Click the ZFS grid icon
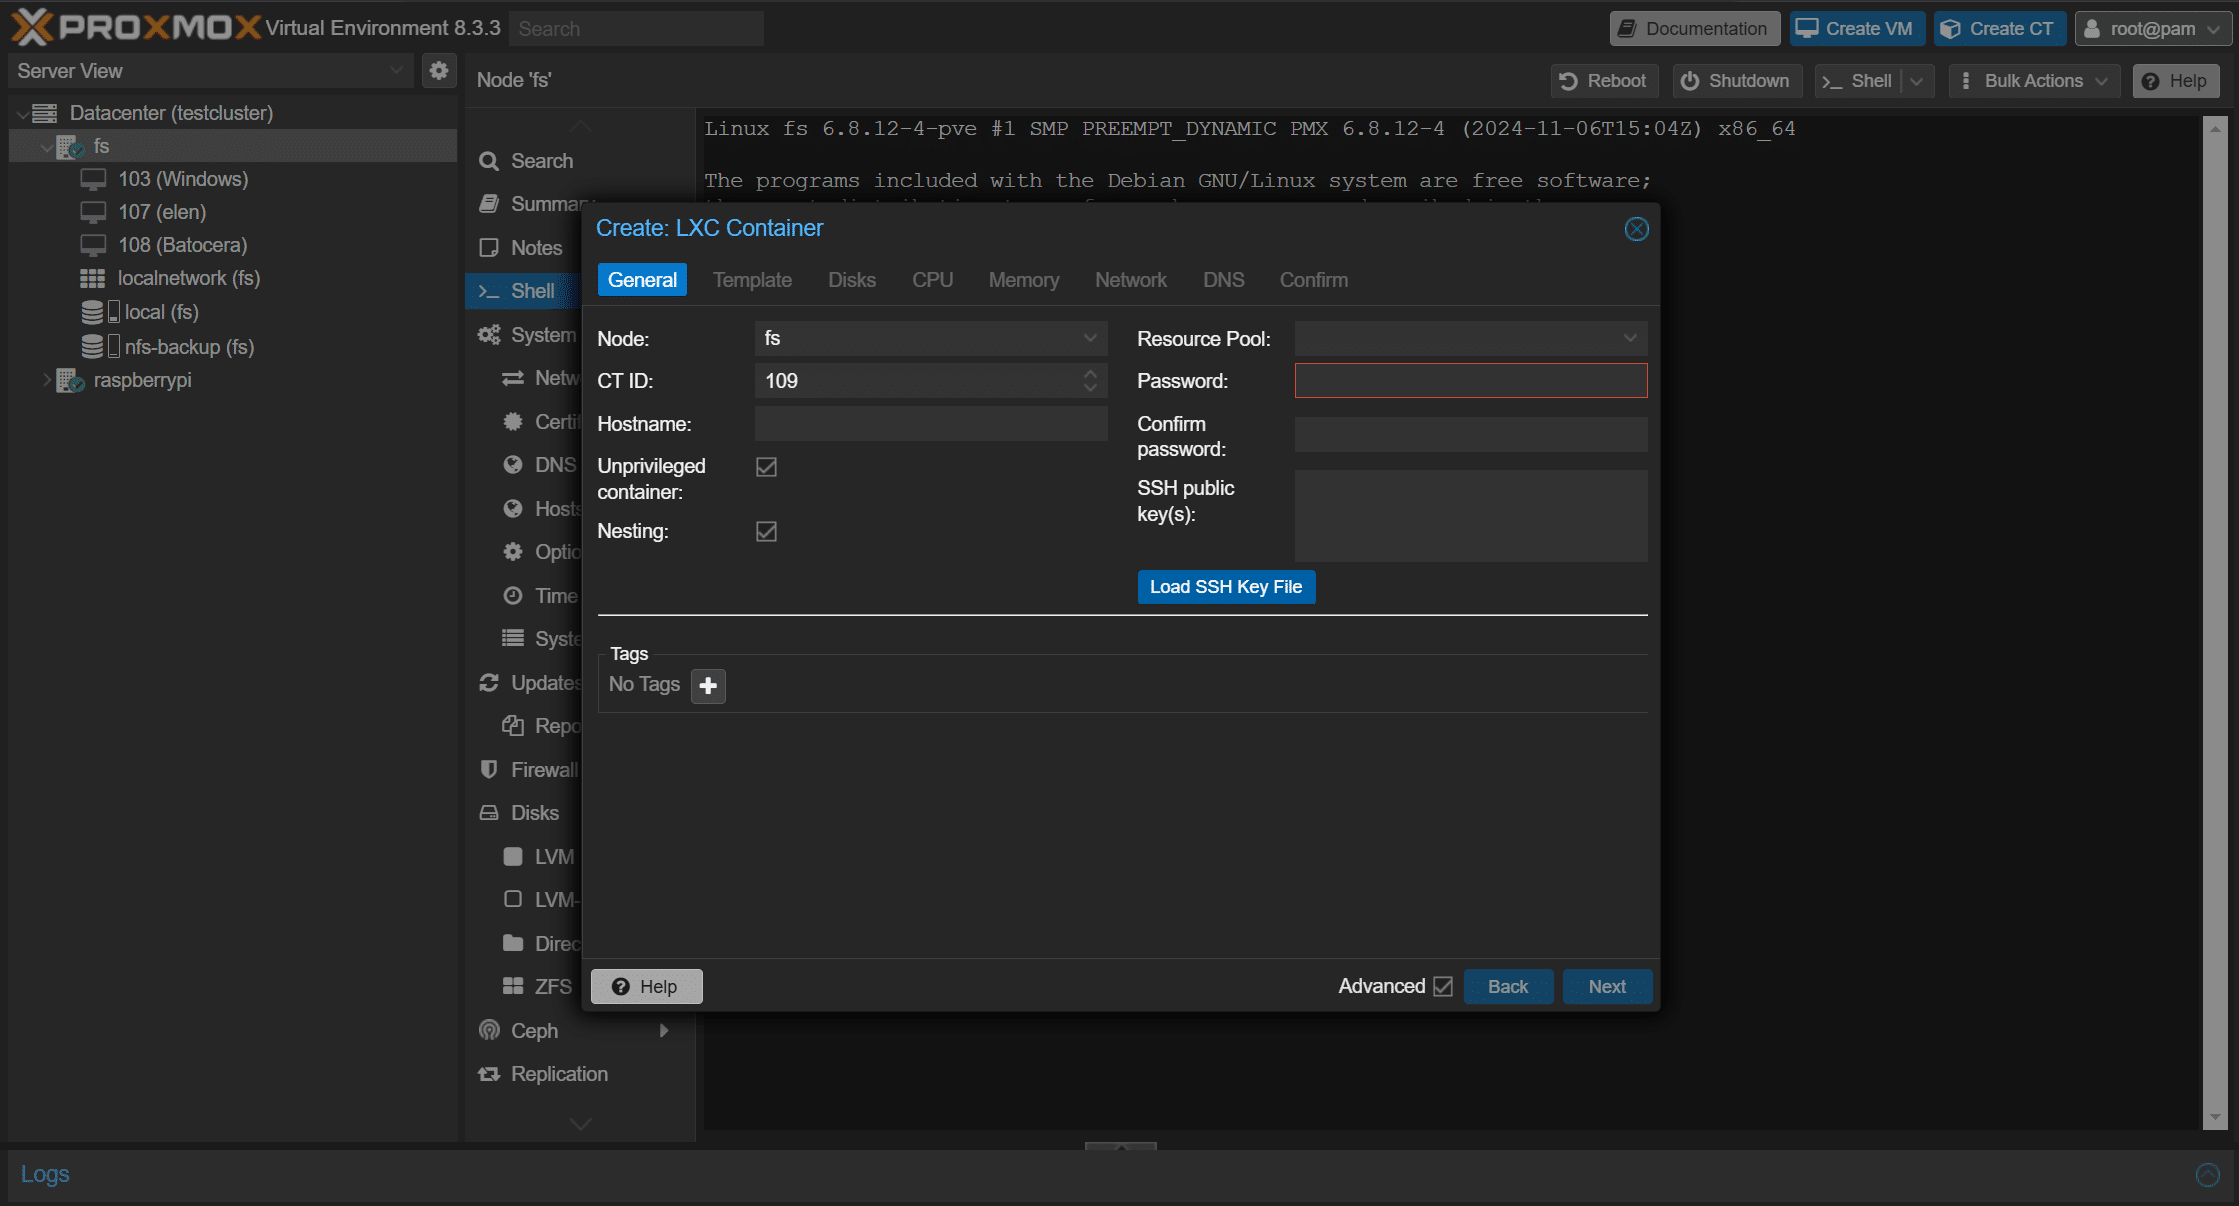Image resolution: width=2239 pixels, height=1206 pixels. (x=513, y=986)
